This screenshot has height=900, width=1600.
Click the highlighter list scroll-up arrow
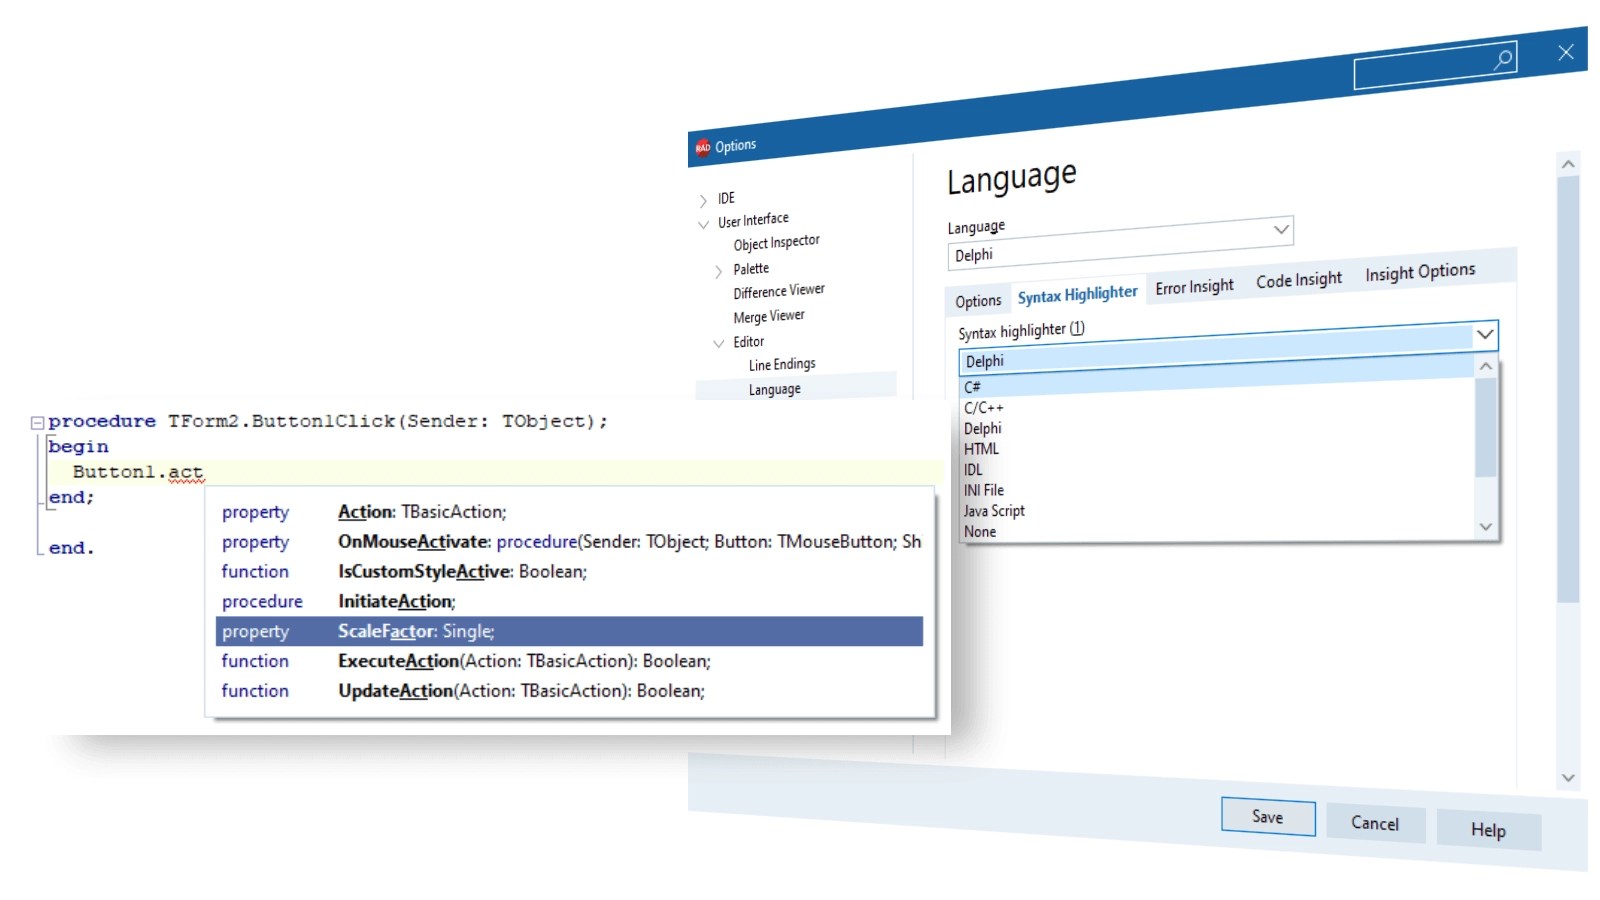tap(1486, 366)
